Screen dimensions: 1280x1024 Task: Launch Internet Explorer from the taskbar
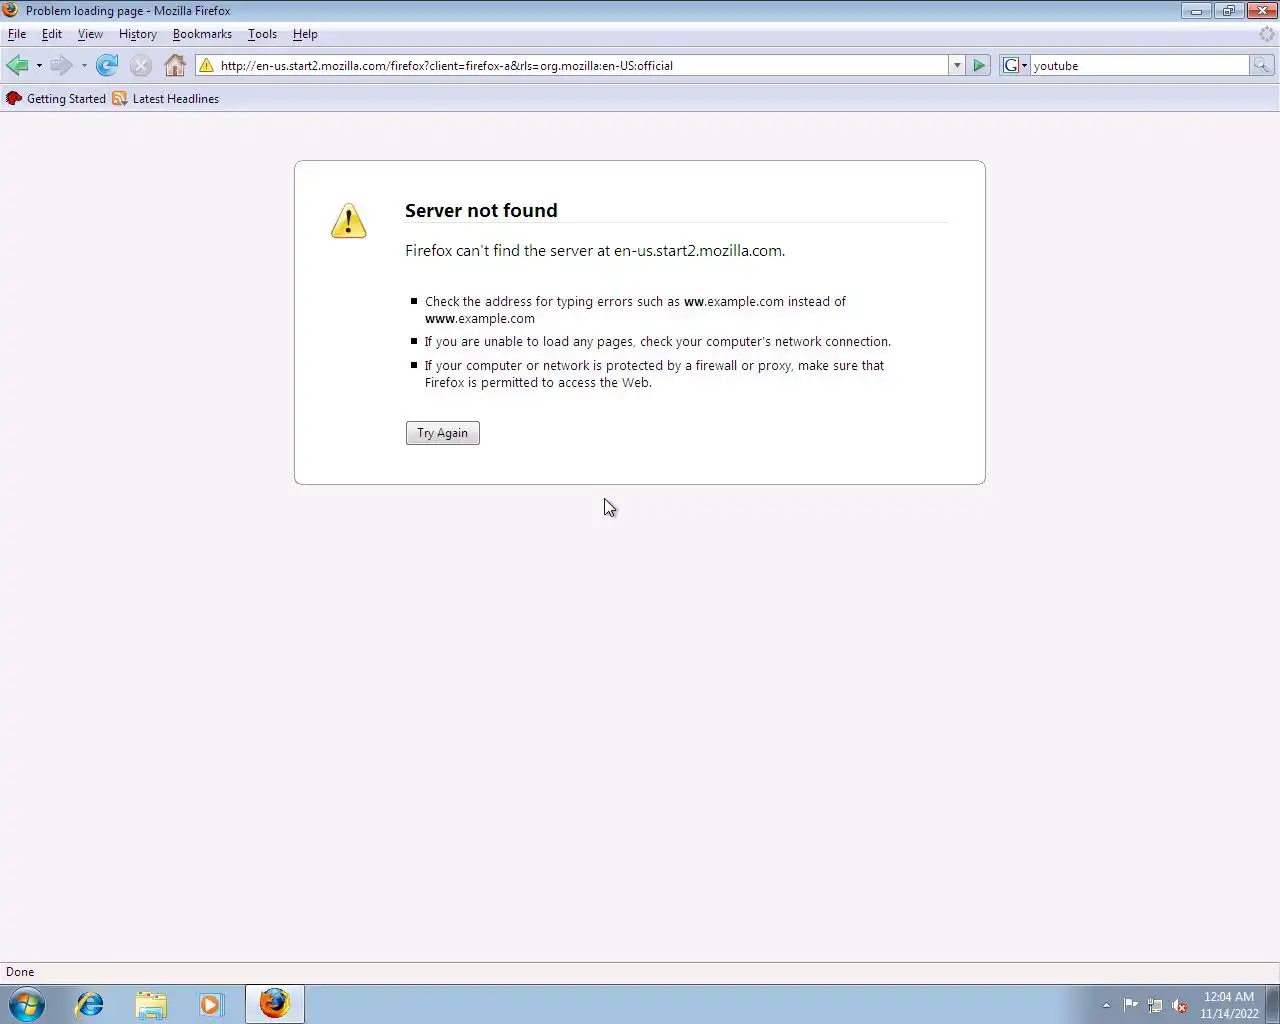90,1004
